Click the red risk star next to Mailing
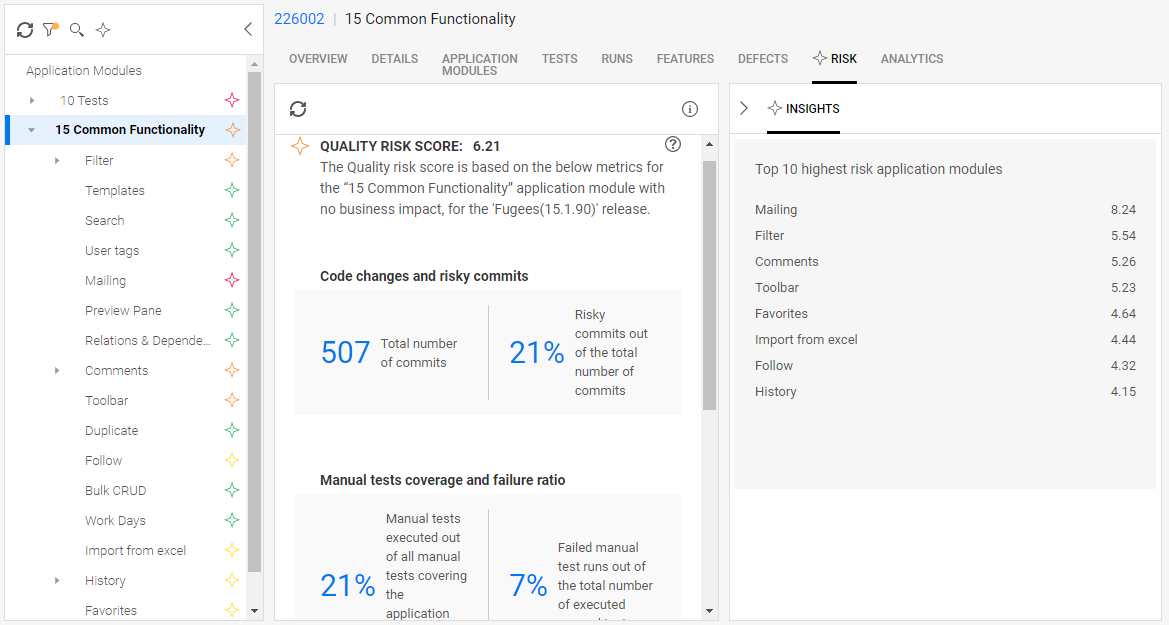Image resolution: width=1169 pixels, height=625 pixels. [x=232, y=280]
